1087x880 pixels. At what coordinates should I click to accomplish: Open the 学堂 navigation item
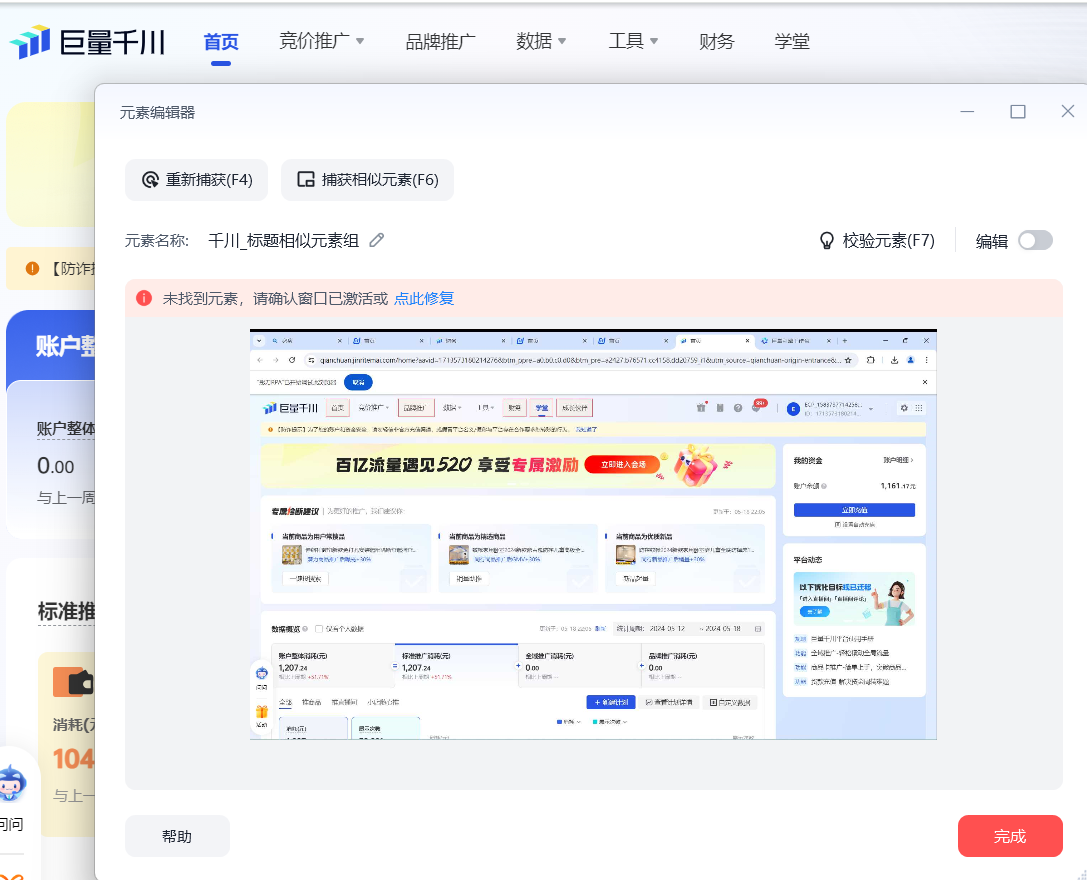tap(792, 42)
